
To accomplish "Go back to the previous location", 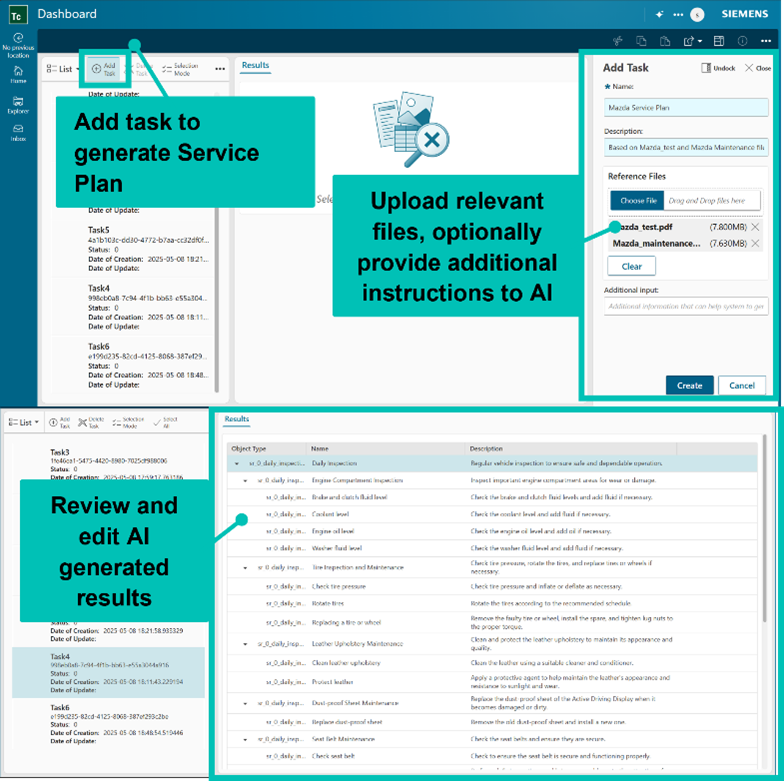I will [18, 44].
